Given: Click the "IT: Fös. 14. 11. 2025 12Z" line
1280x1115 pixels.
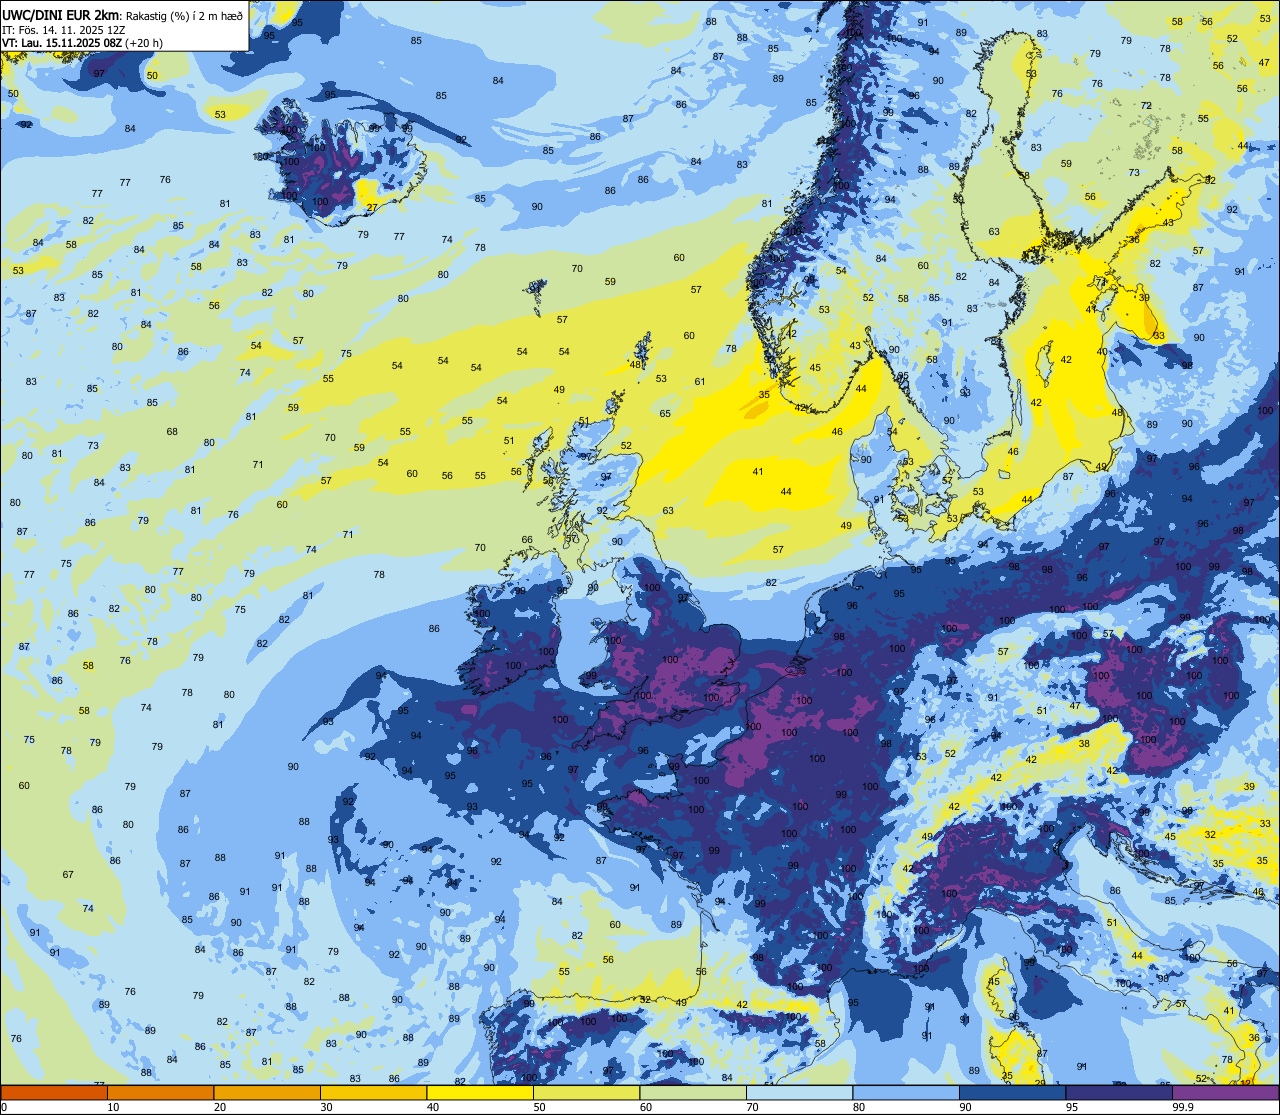Looking at the screenshot, I should 64,29.
